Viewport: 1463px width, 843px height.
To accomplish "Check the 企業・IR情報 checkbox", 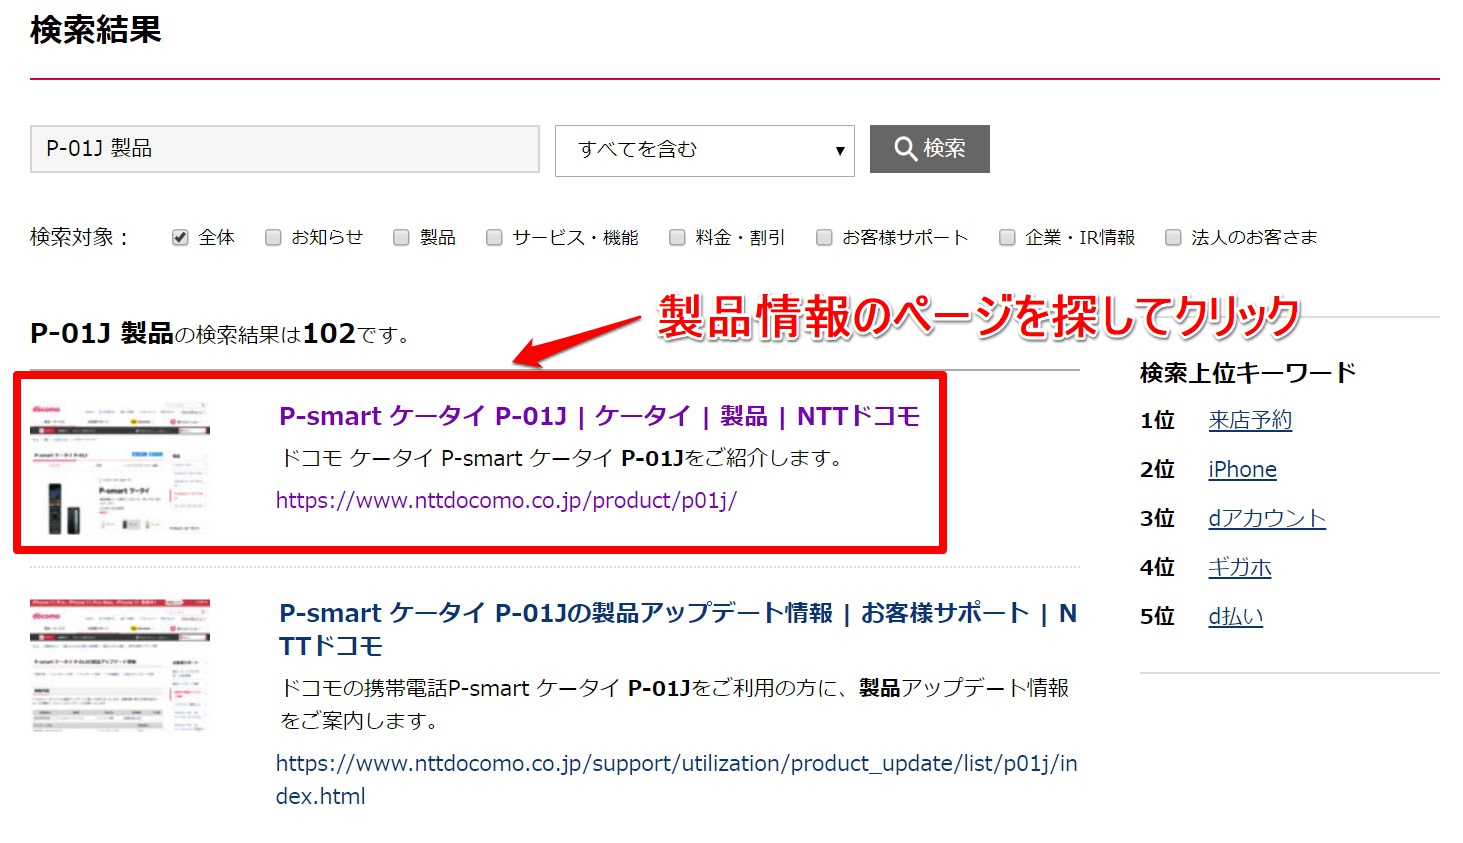I will click(x=1007, y=237).
